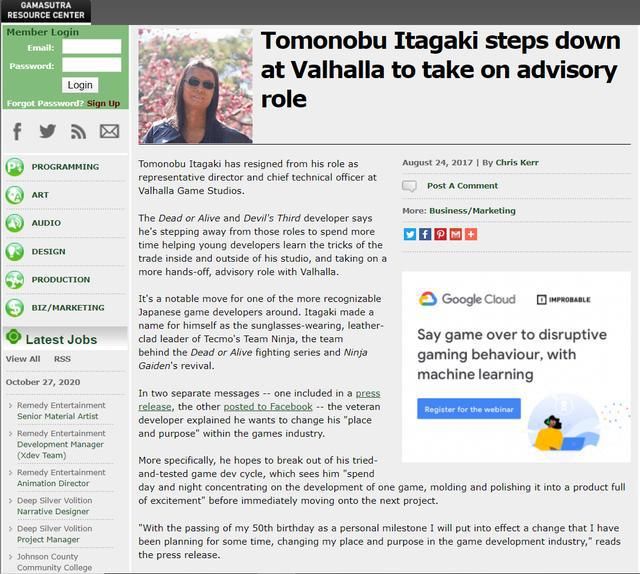Open the BIZ/MARKETING section
The image size is (640, 574).
(68, 308)
